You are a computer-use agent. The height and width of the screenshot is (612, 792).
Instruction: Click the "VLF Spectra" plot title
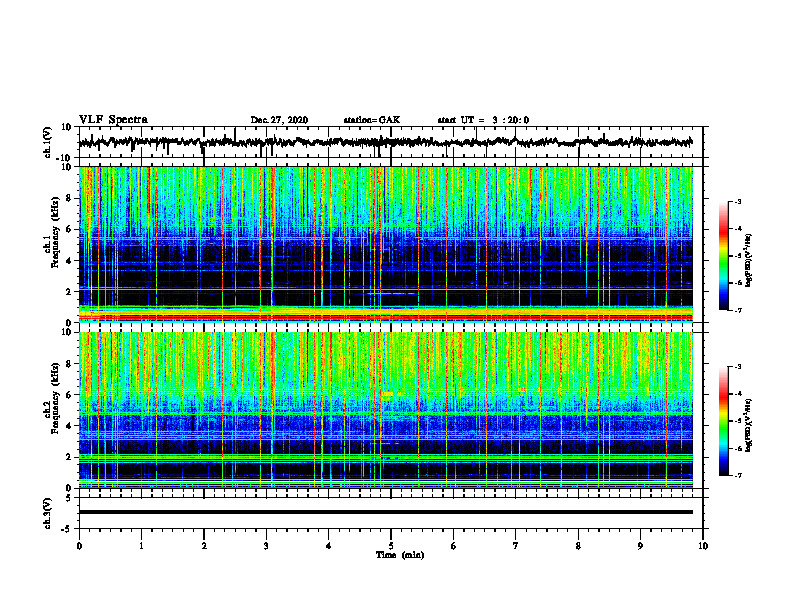(x=113, y=120)
